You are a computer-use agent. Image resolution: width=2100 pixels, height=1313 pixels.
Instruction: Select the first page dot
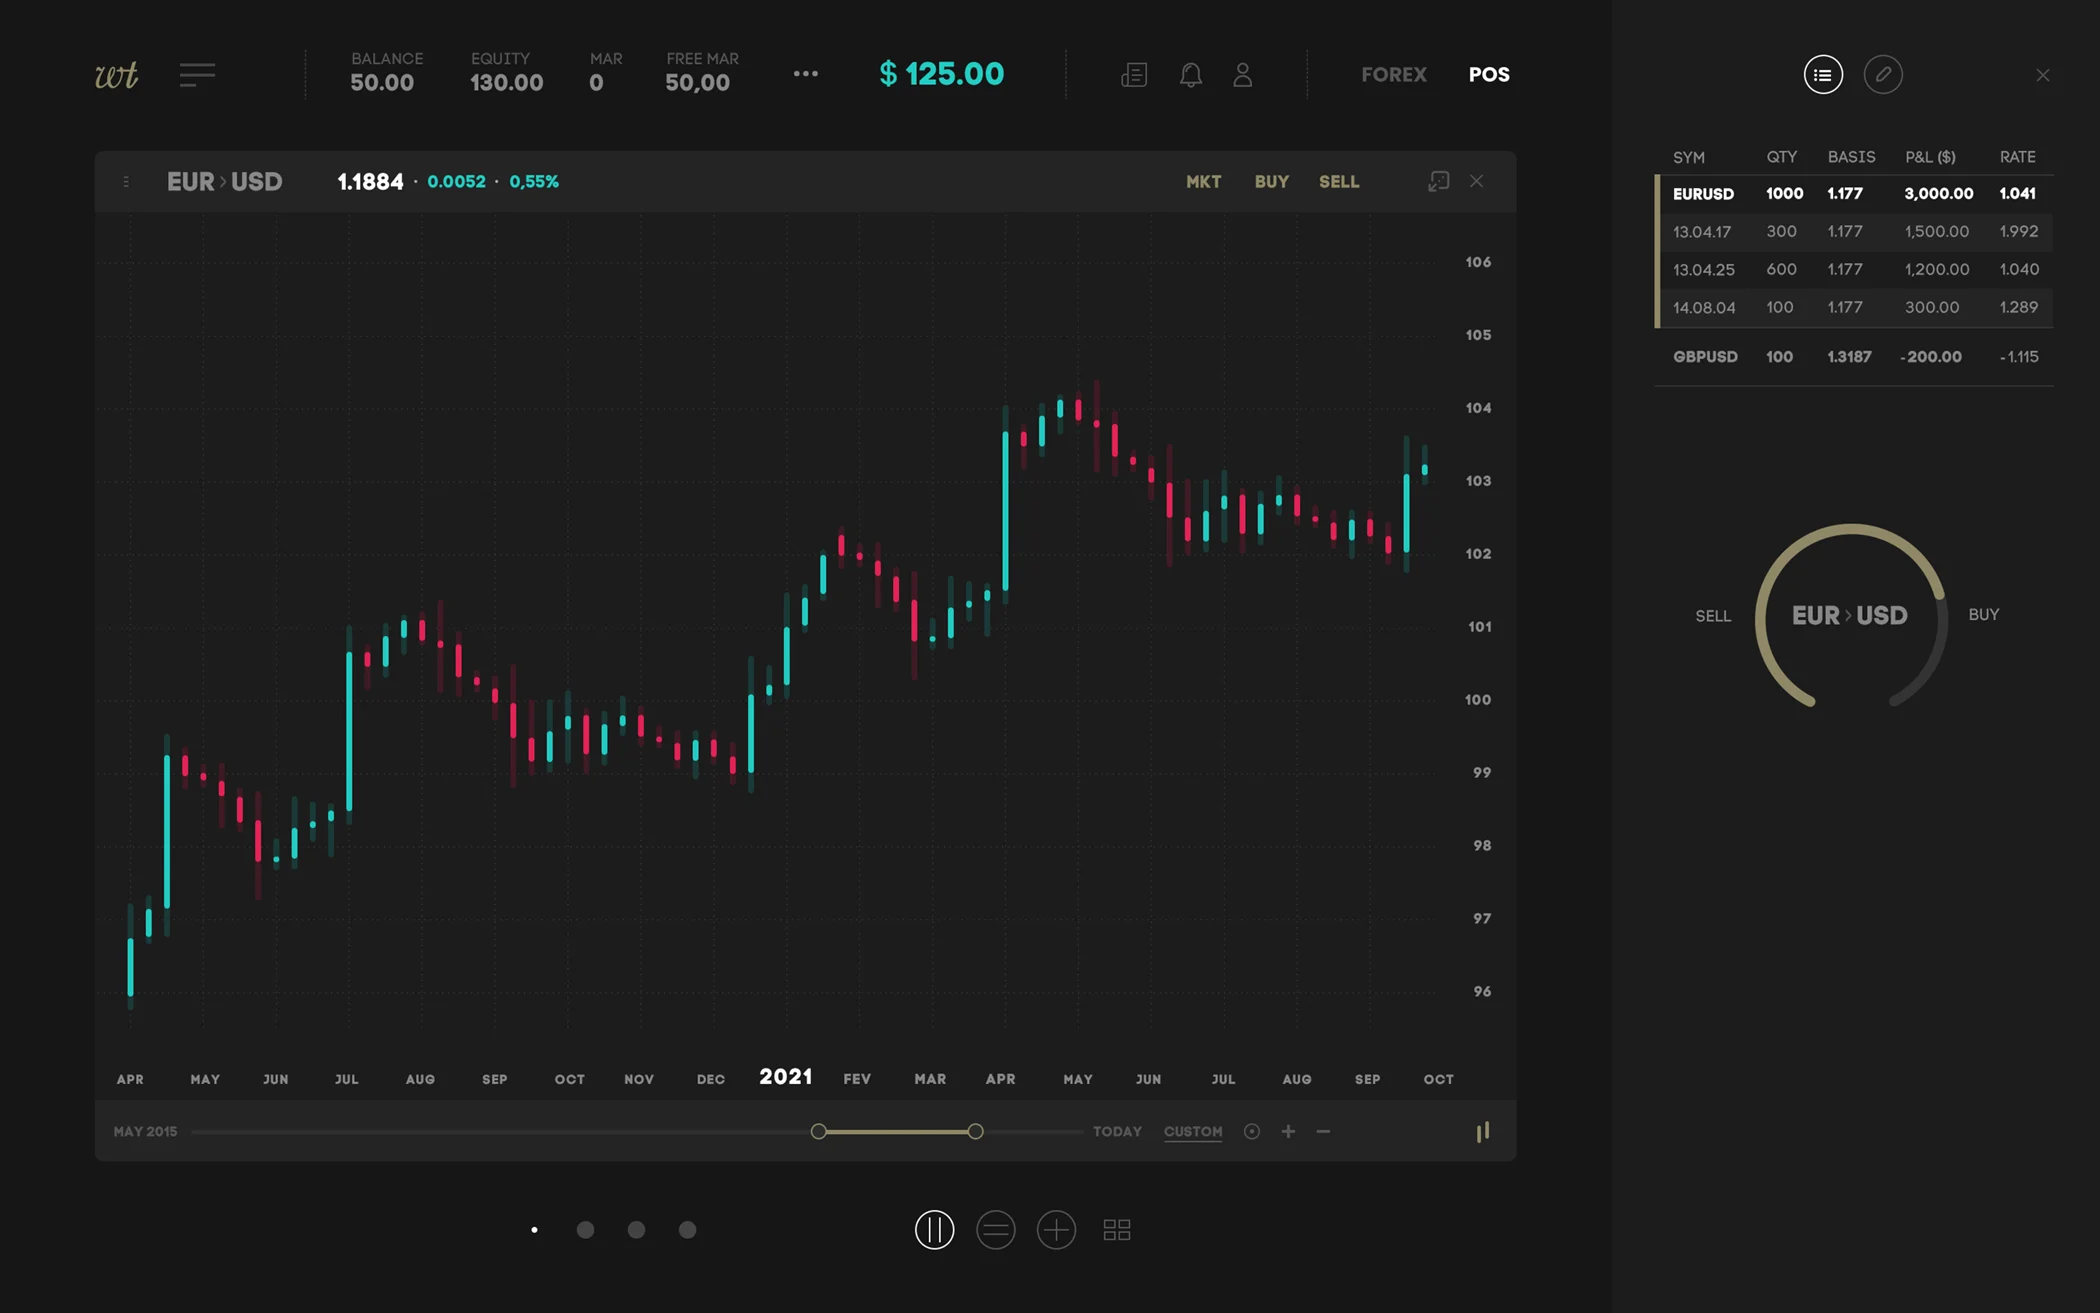(534, 1230)
